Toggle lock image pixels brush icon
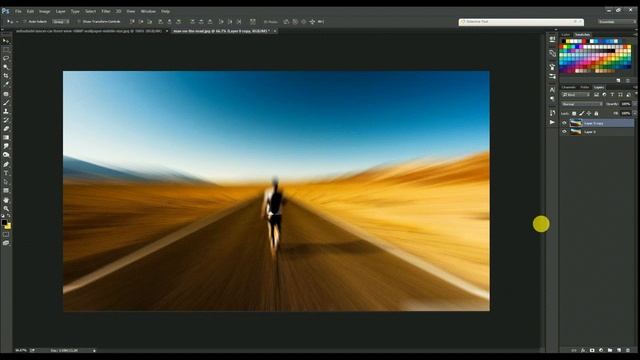The height and width of the screenshot is (360, 640). tap(581, 113)
